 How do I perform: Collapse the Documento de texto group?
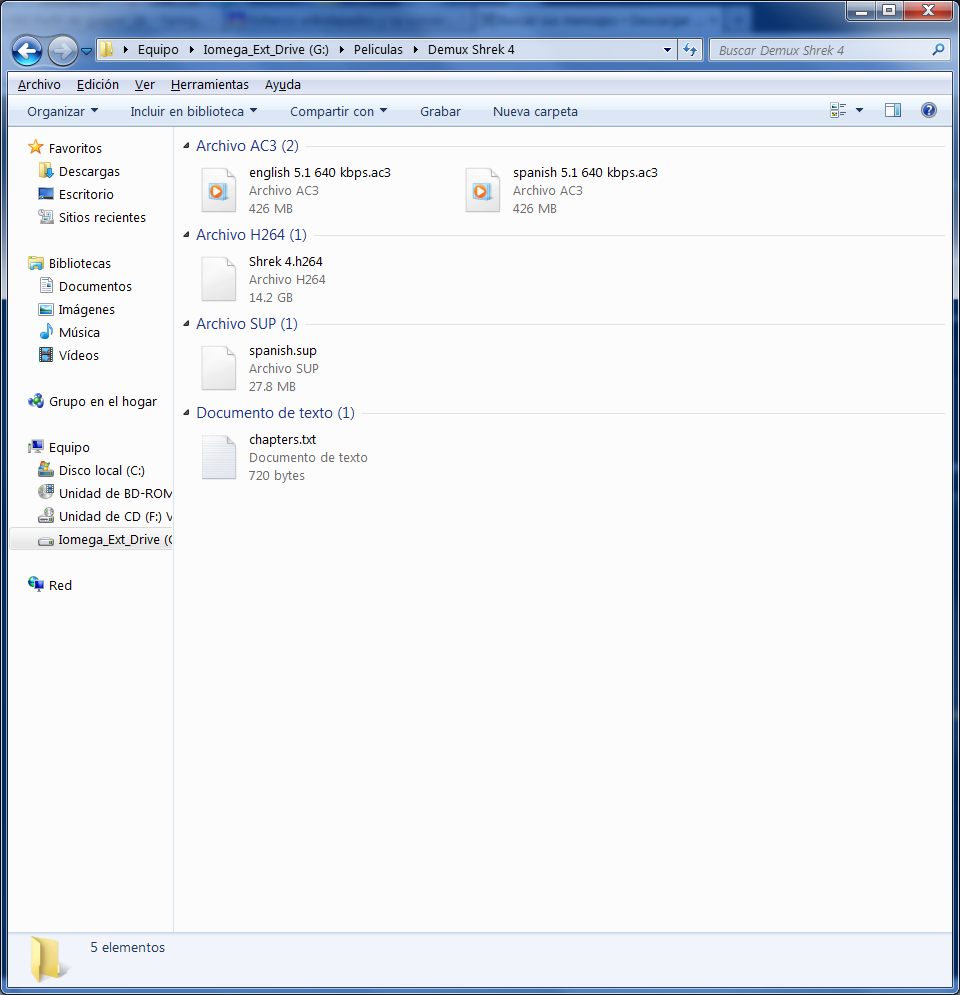tap(186, 412)
